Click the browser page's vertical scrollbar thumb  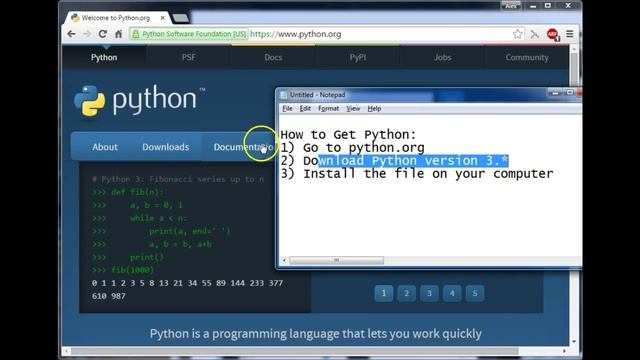click(x=574, y=69)
